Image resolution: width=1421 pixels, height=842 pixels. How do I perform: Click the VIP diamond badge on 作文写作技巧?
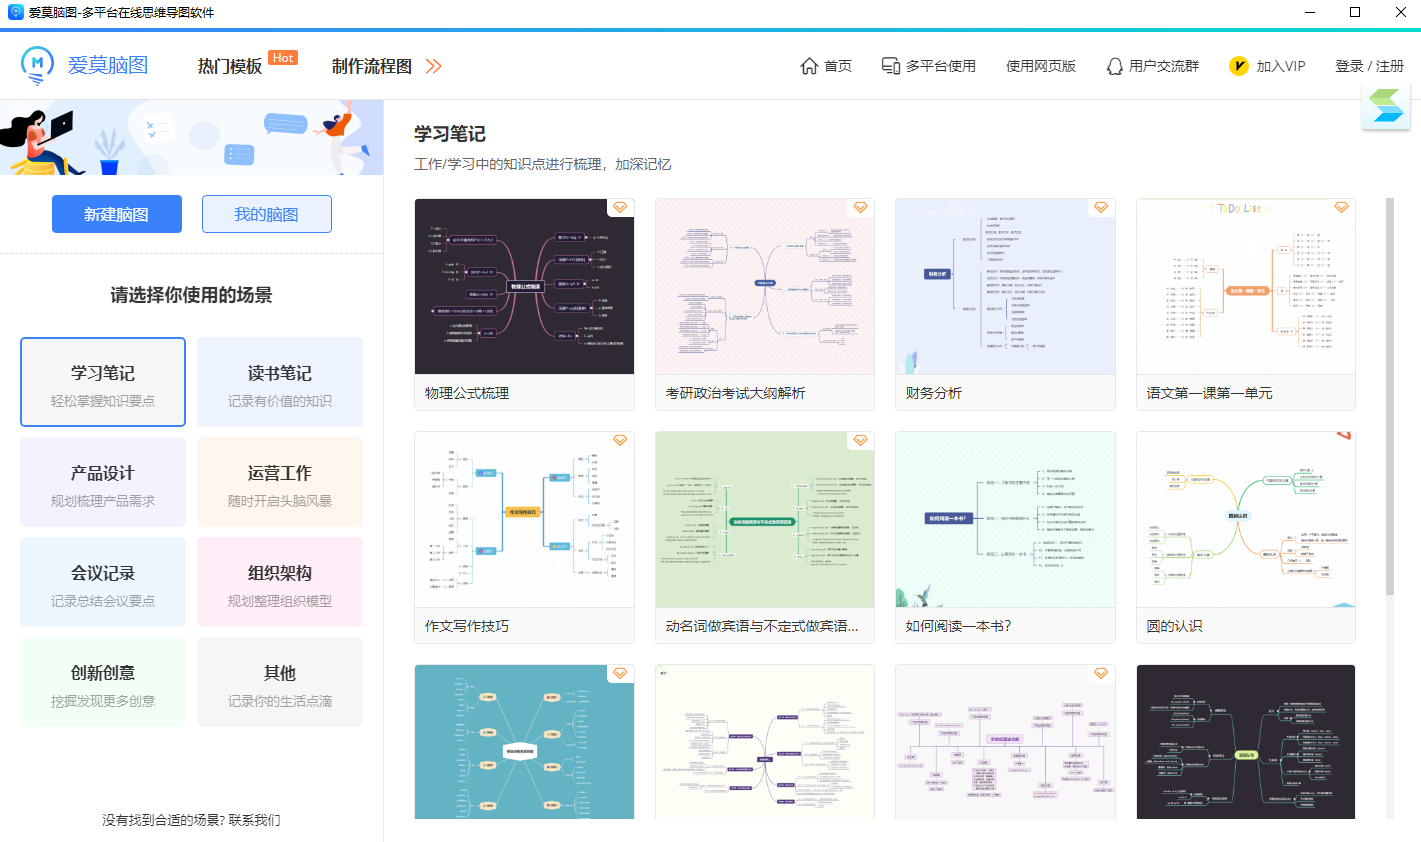tap(621, 439)
